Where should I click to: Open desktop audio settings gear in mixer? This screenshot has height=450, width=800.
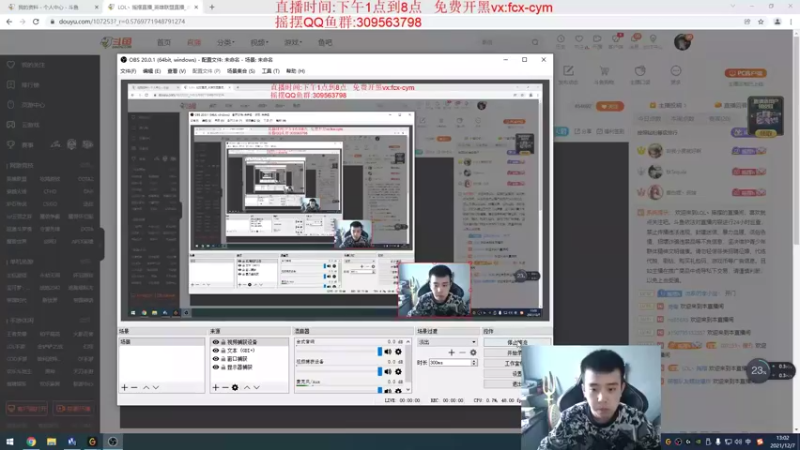tap(398, 352)
